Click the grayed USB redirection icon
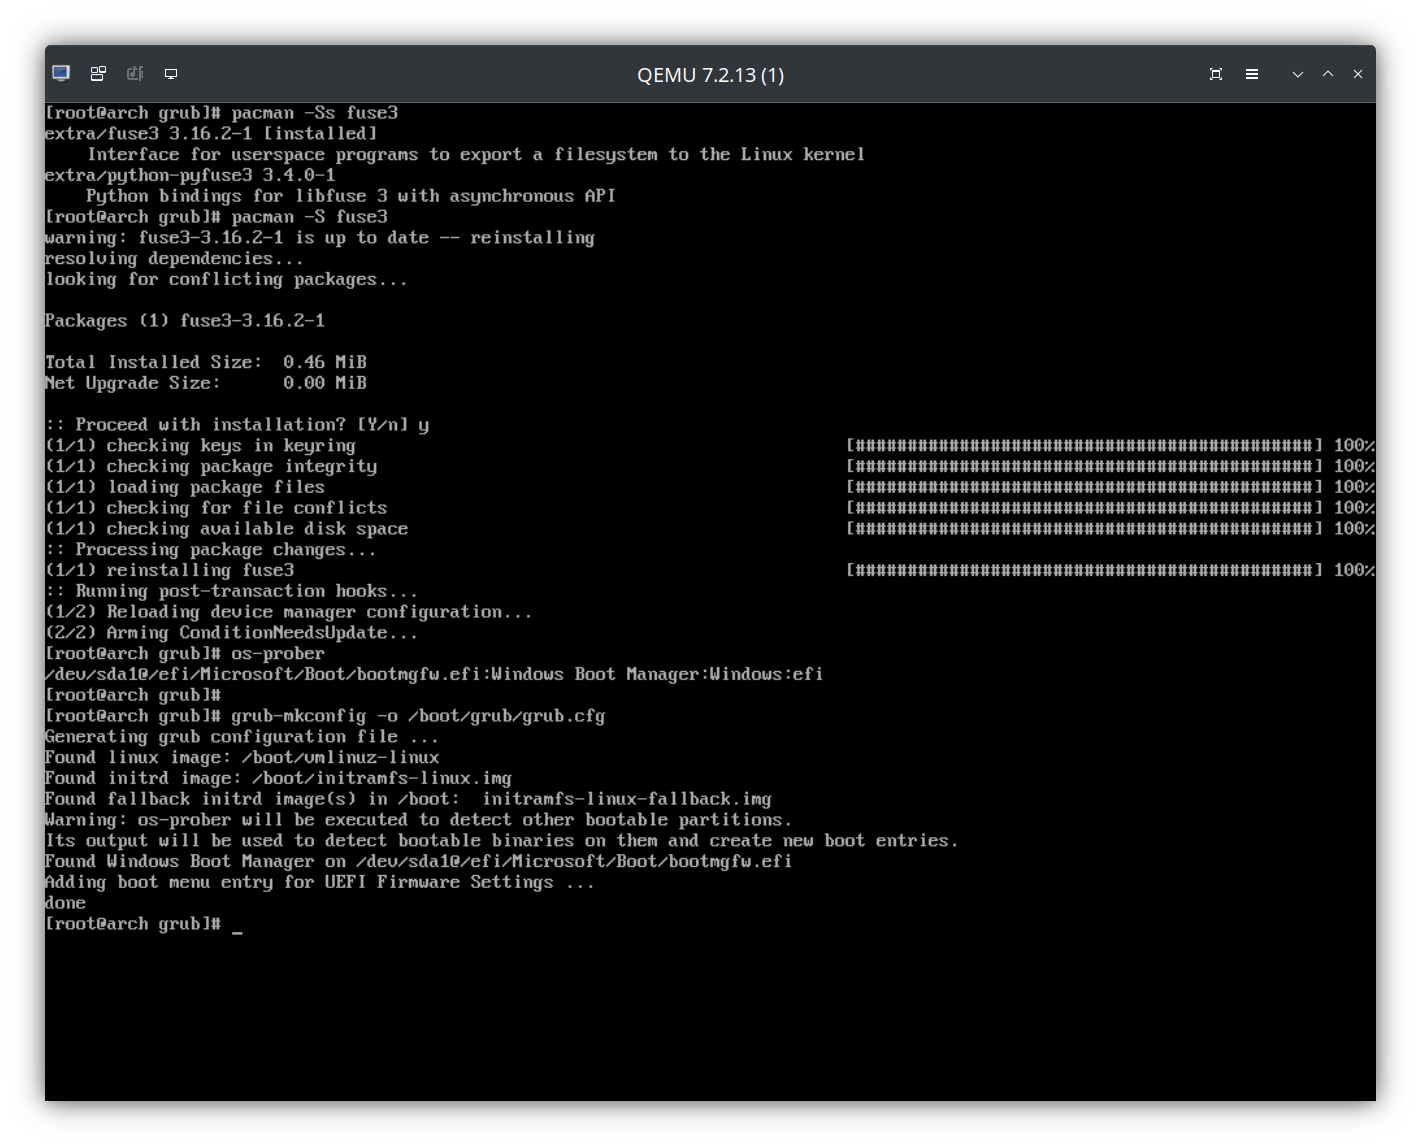The image size is (1421, 1146). 134,73
